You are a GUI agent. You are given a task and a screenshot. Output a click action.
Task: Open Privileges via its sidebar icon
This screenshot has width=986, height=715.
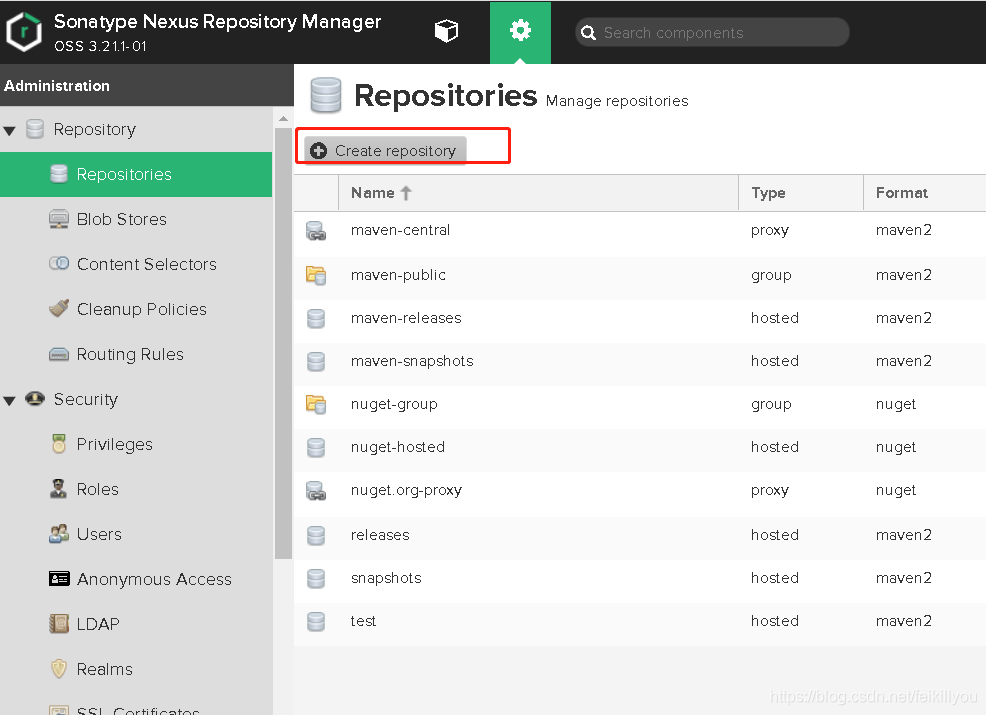(x=59, y=444)
